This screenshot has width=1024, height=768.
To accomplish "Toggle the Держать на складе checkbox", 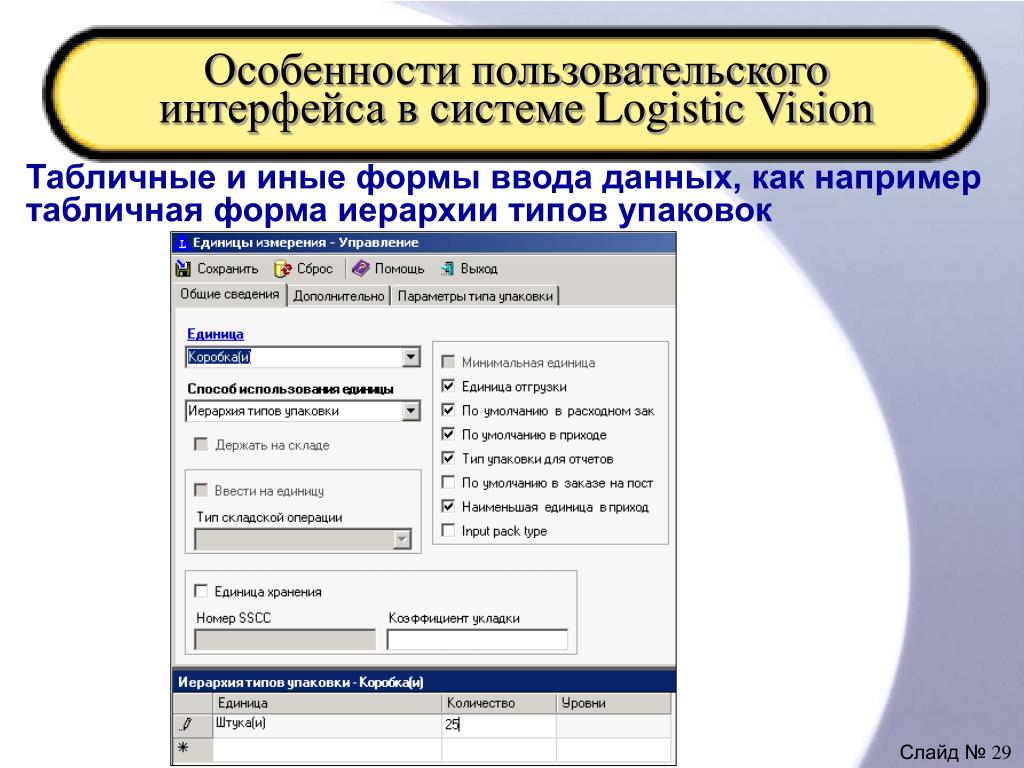I will coord(200,445).
